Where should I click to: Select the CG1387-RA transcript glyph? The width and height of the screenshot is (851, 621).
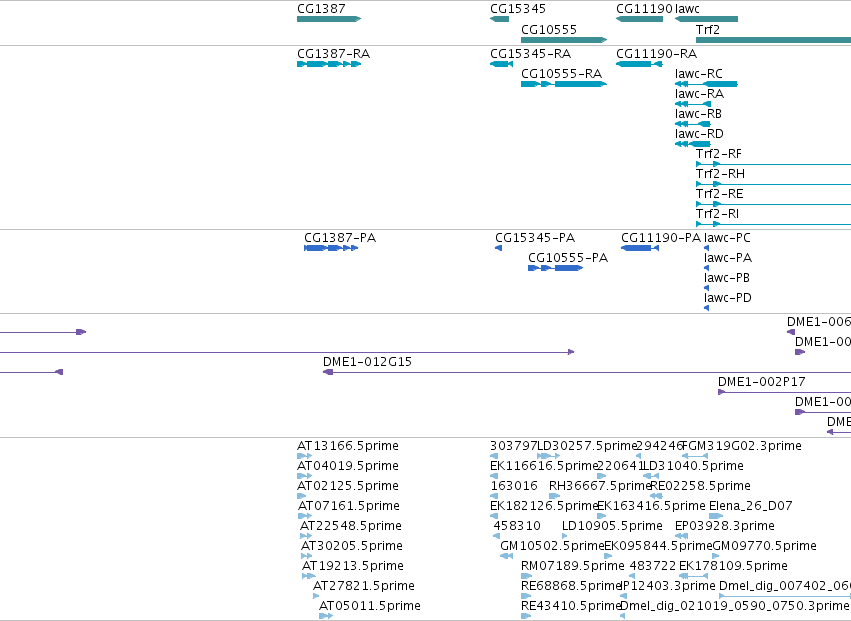[x=329, y=64]
